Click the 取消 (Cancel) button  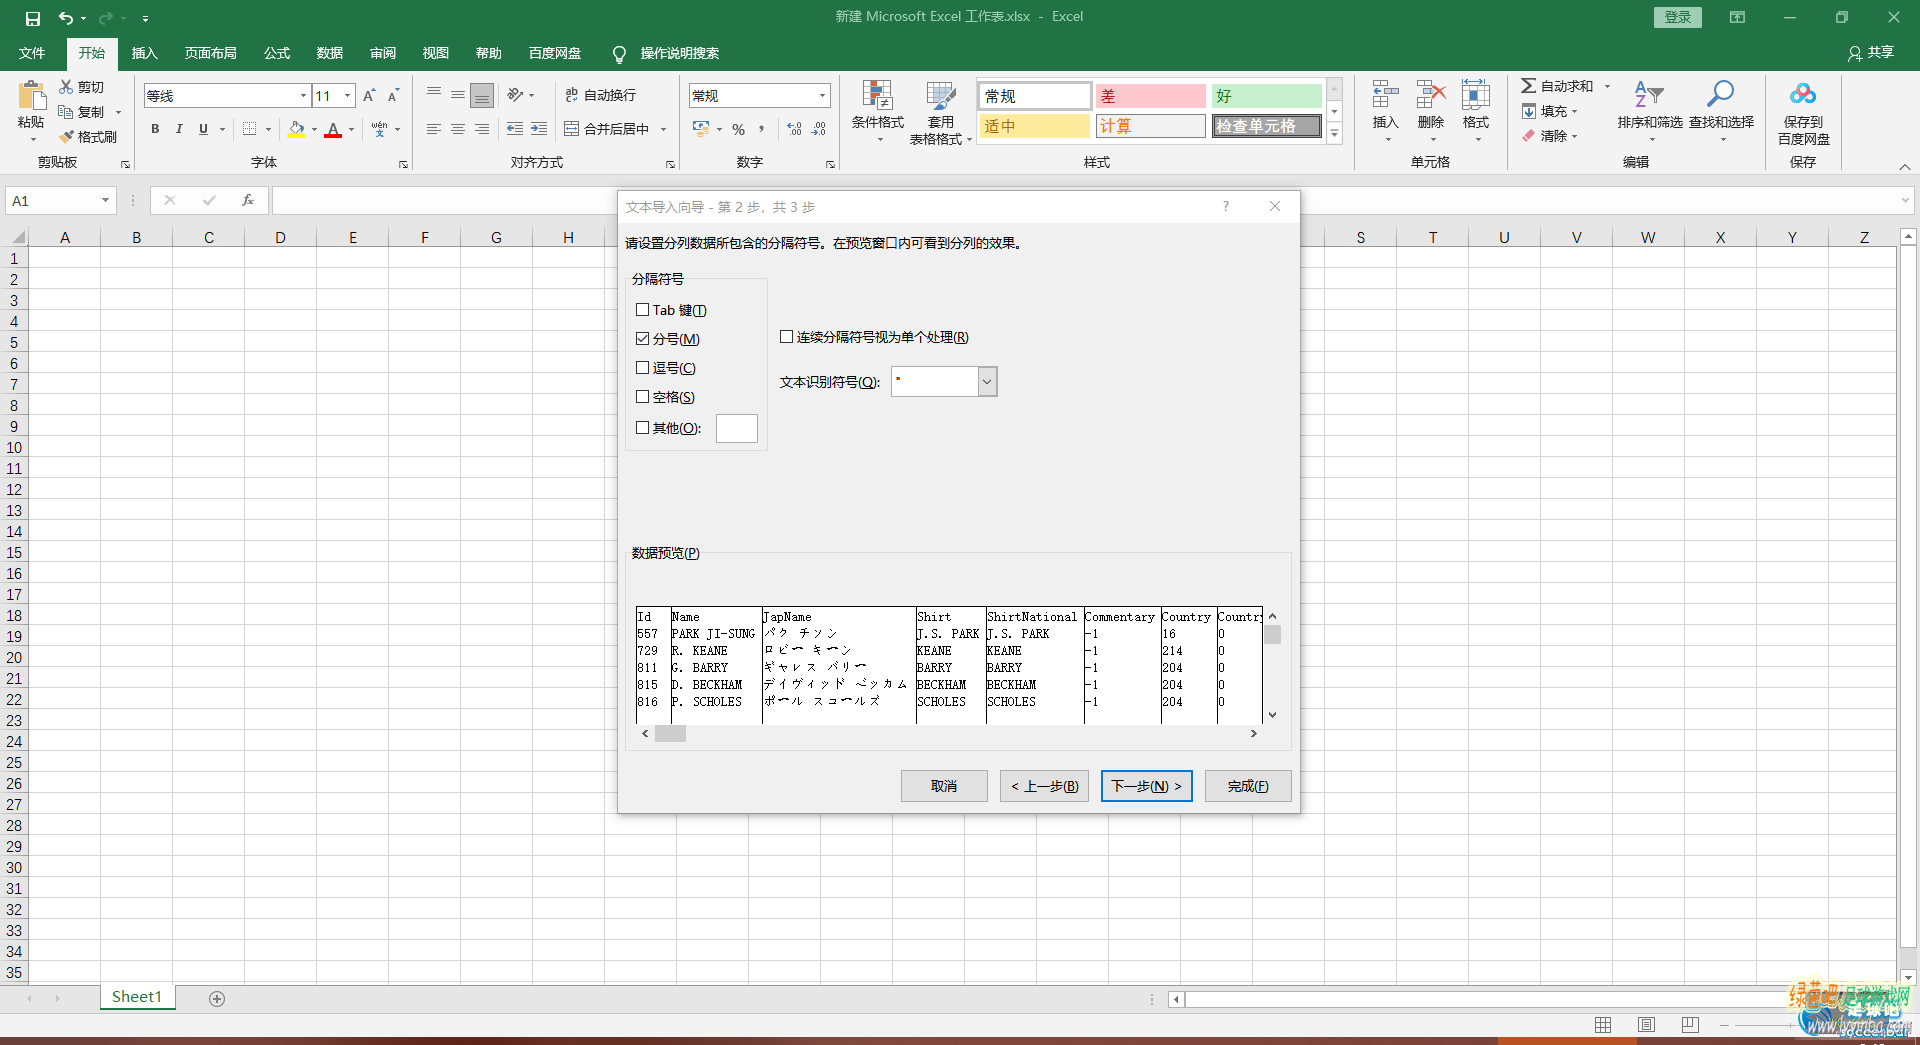(944, 786)
